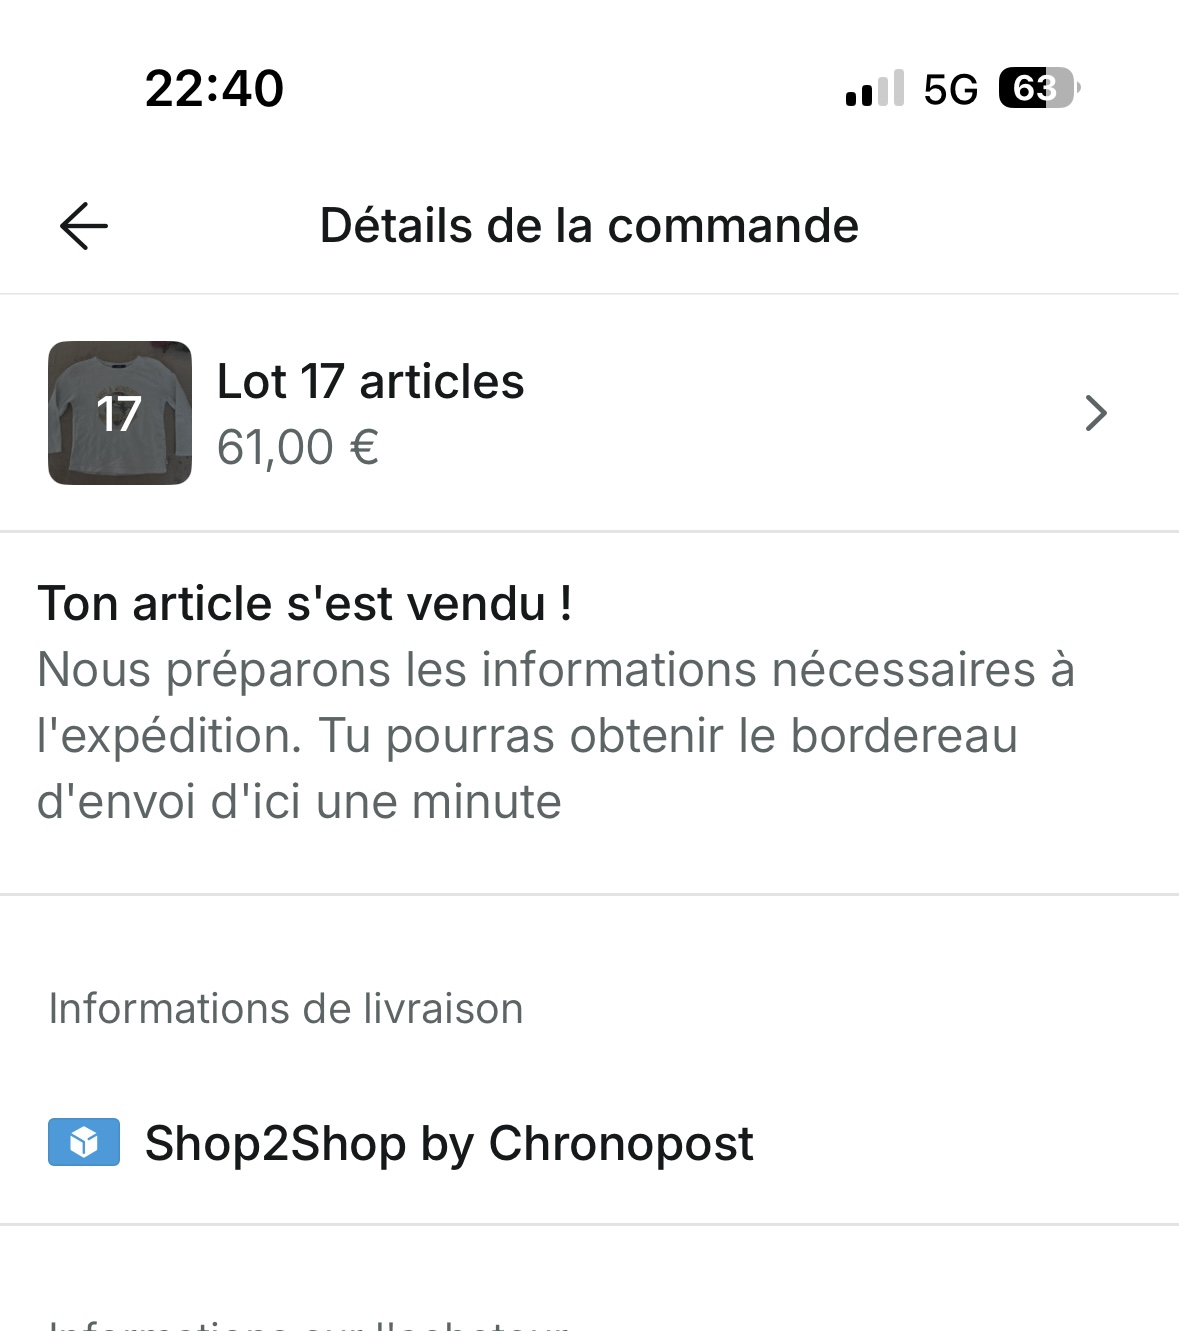Viewport: 1179px width, 1331px height.
Task: Open the Lot 17 articles chevron arrow
Action: click(1096, 413)
